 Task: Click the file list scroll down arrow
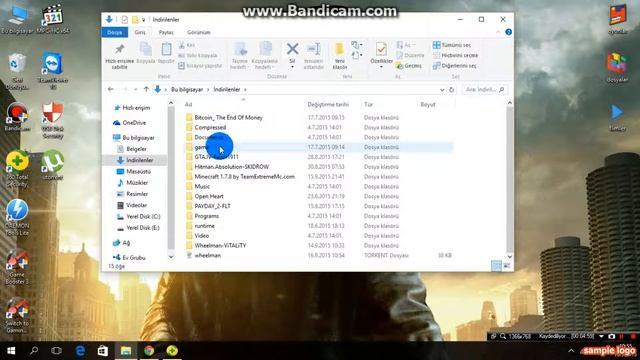(x=509, y=257)
